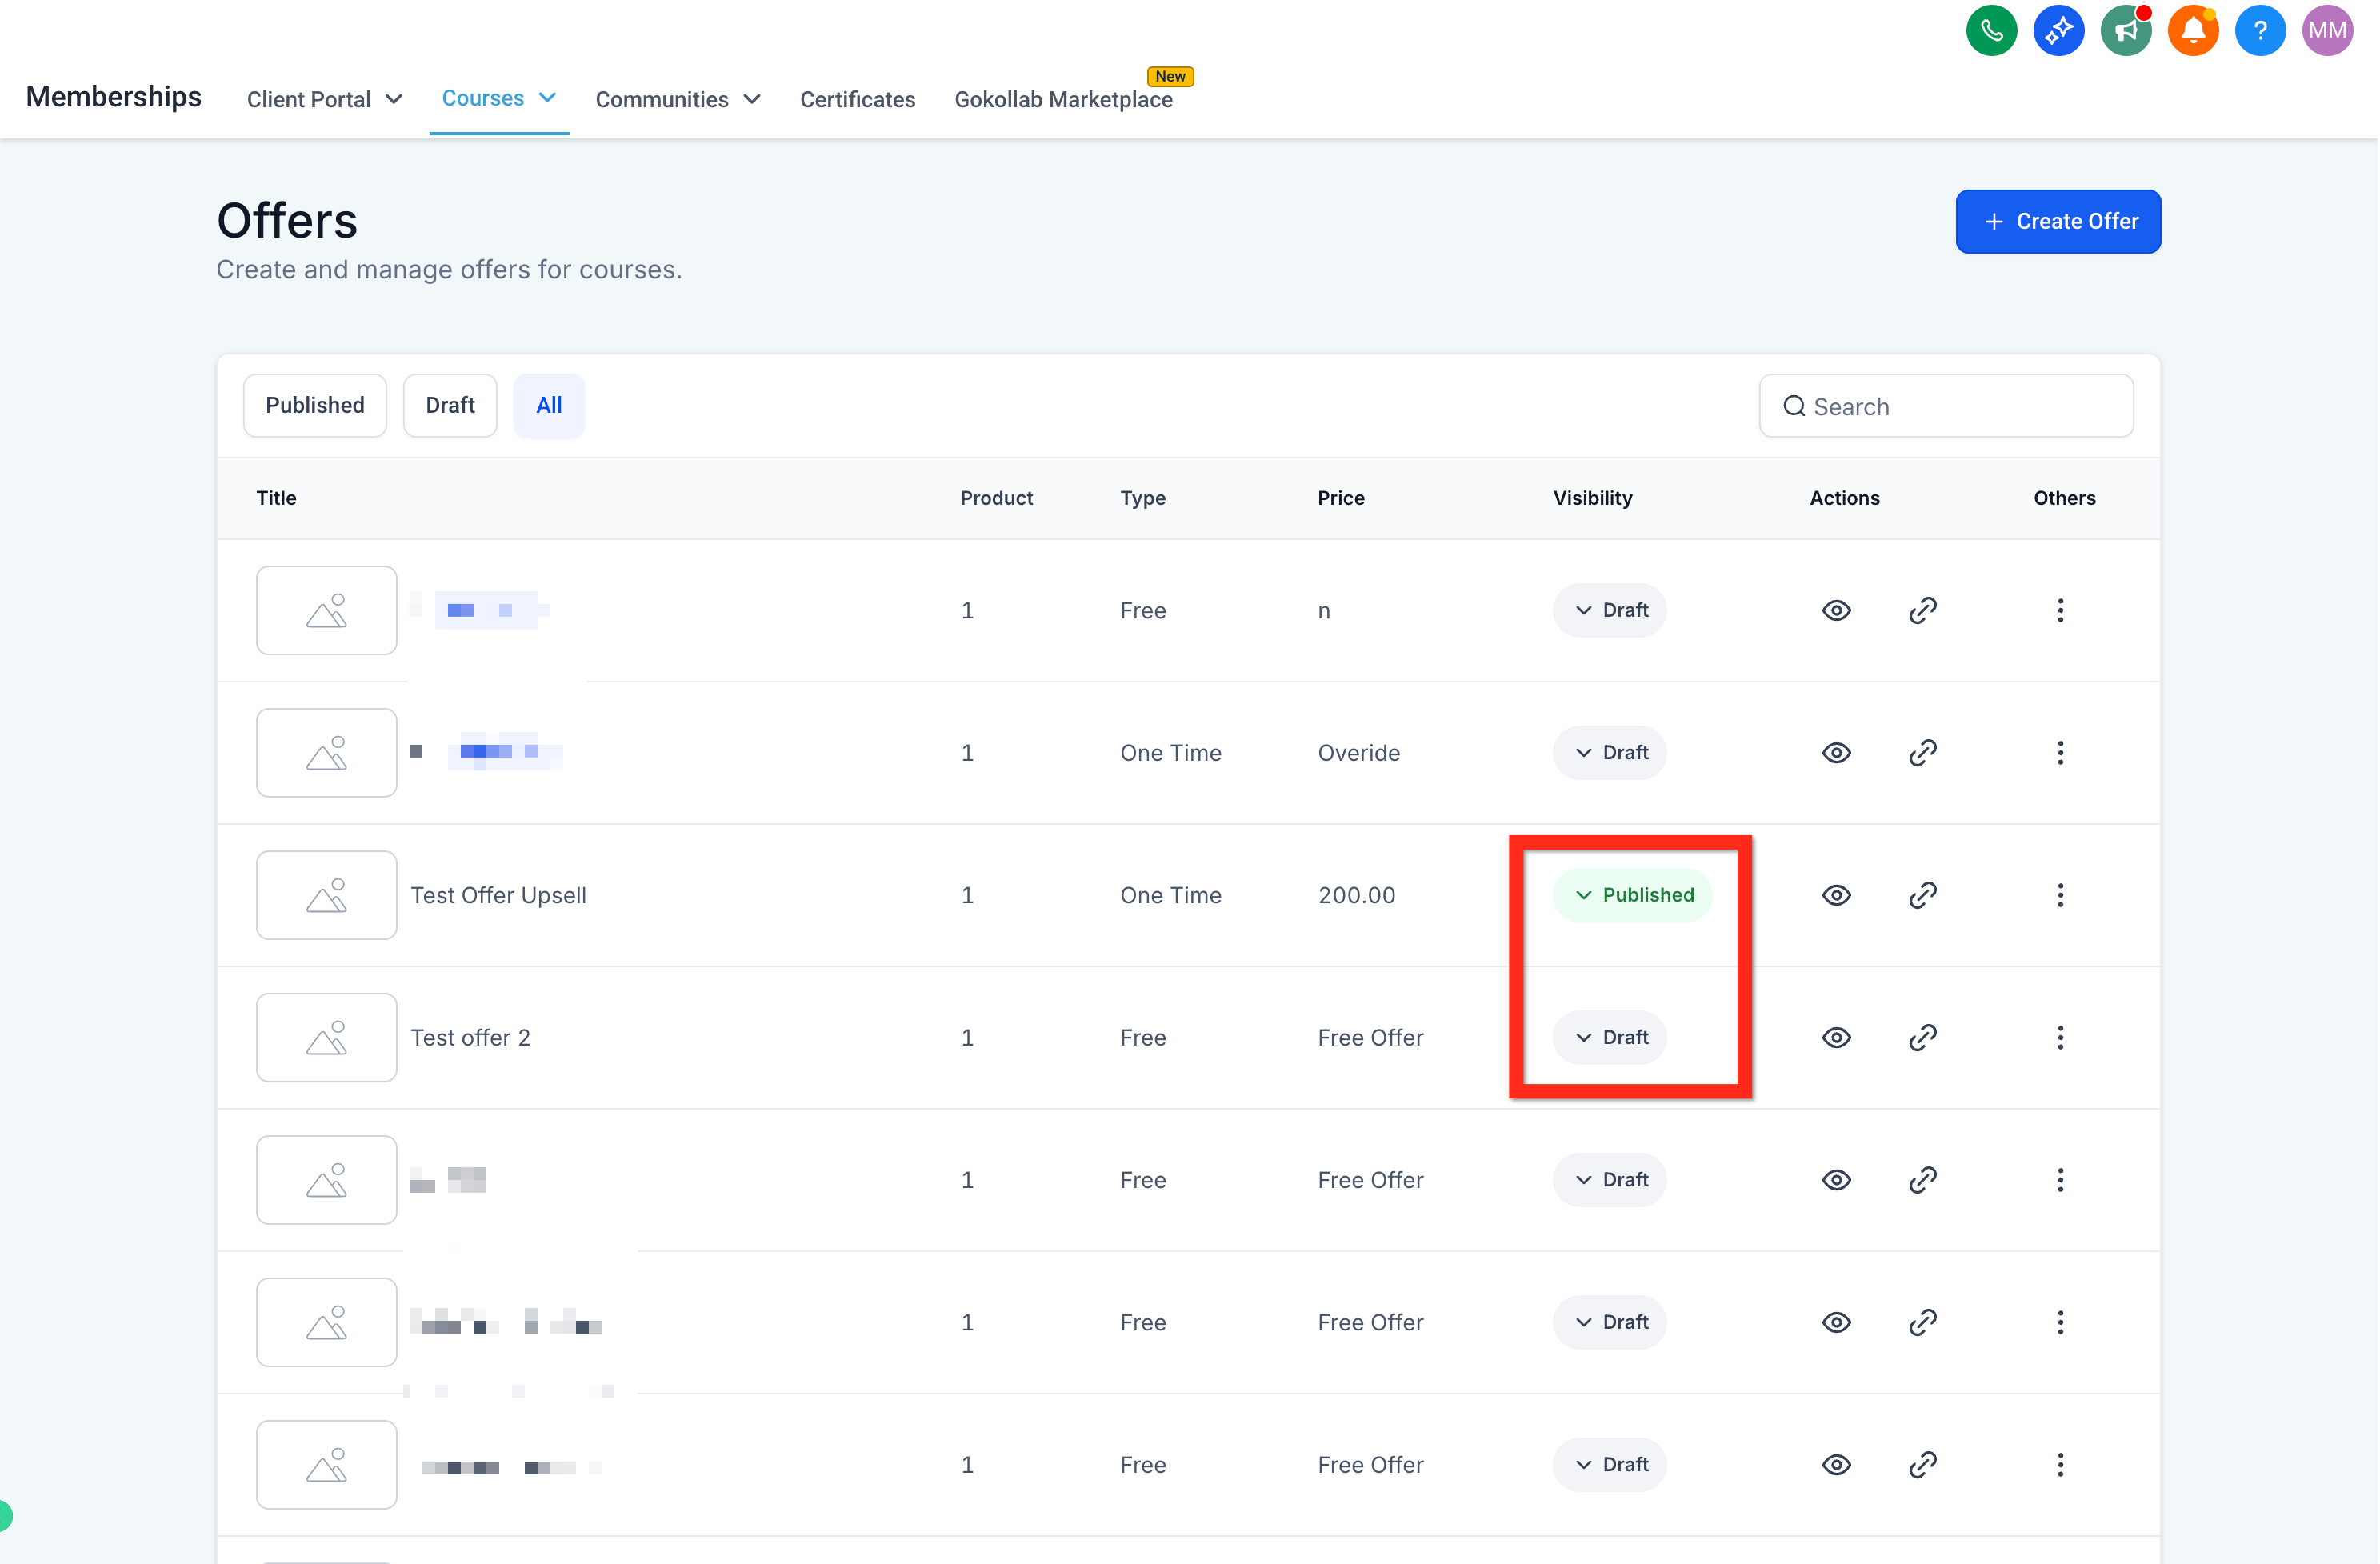
Task: Open Published visibility dropdown for Test Offer Upsell
Action: tap(1632, 895)
